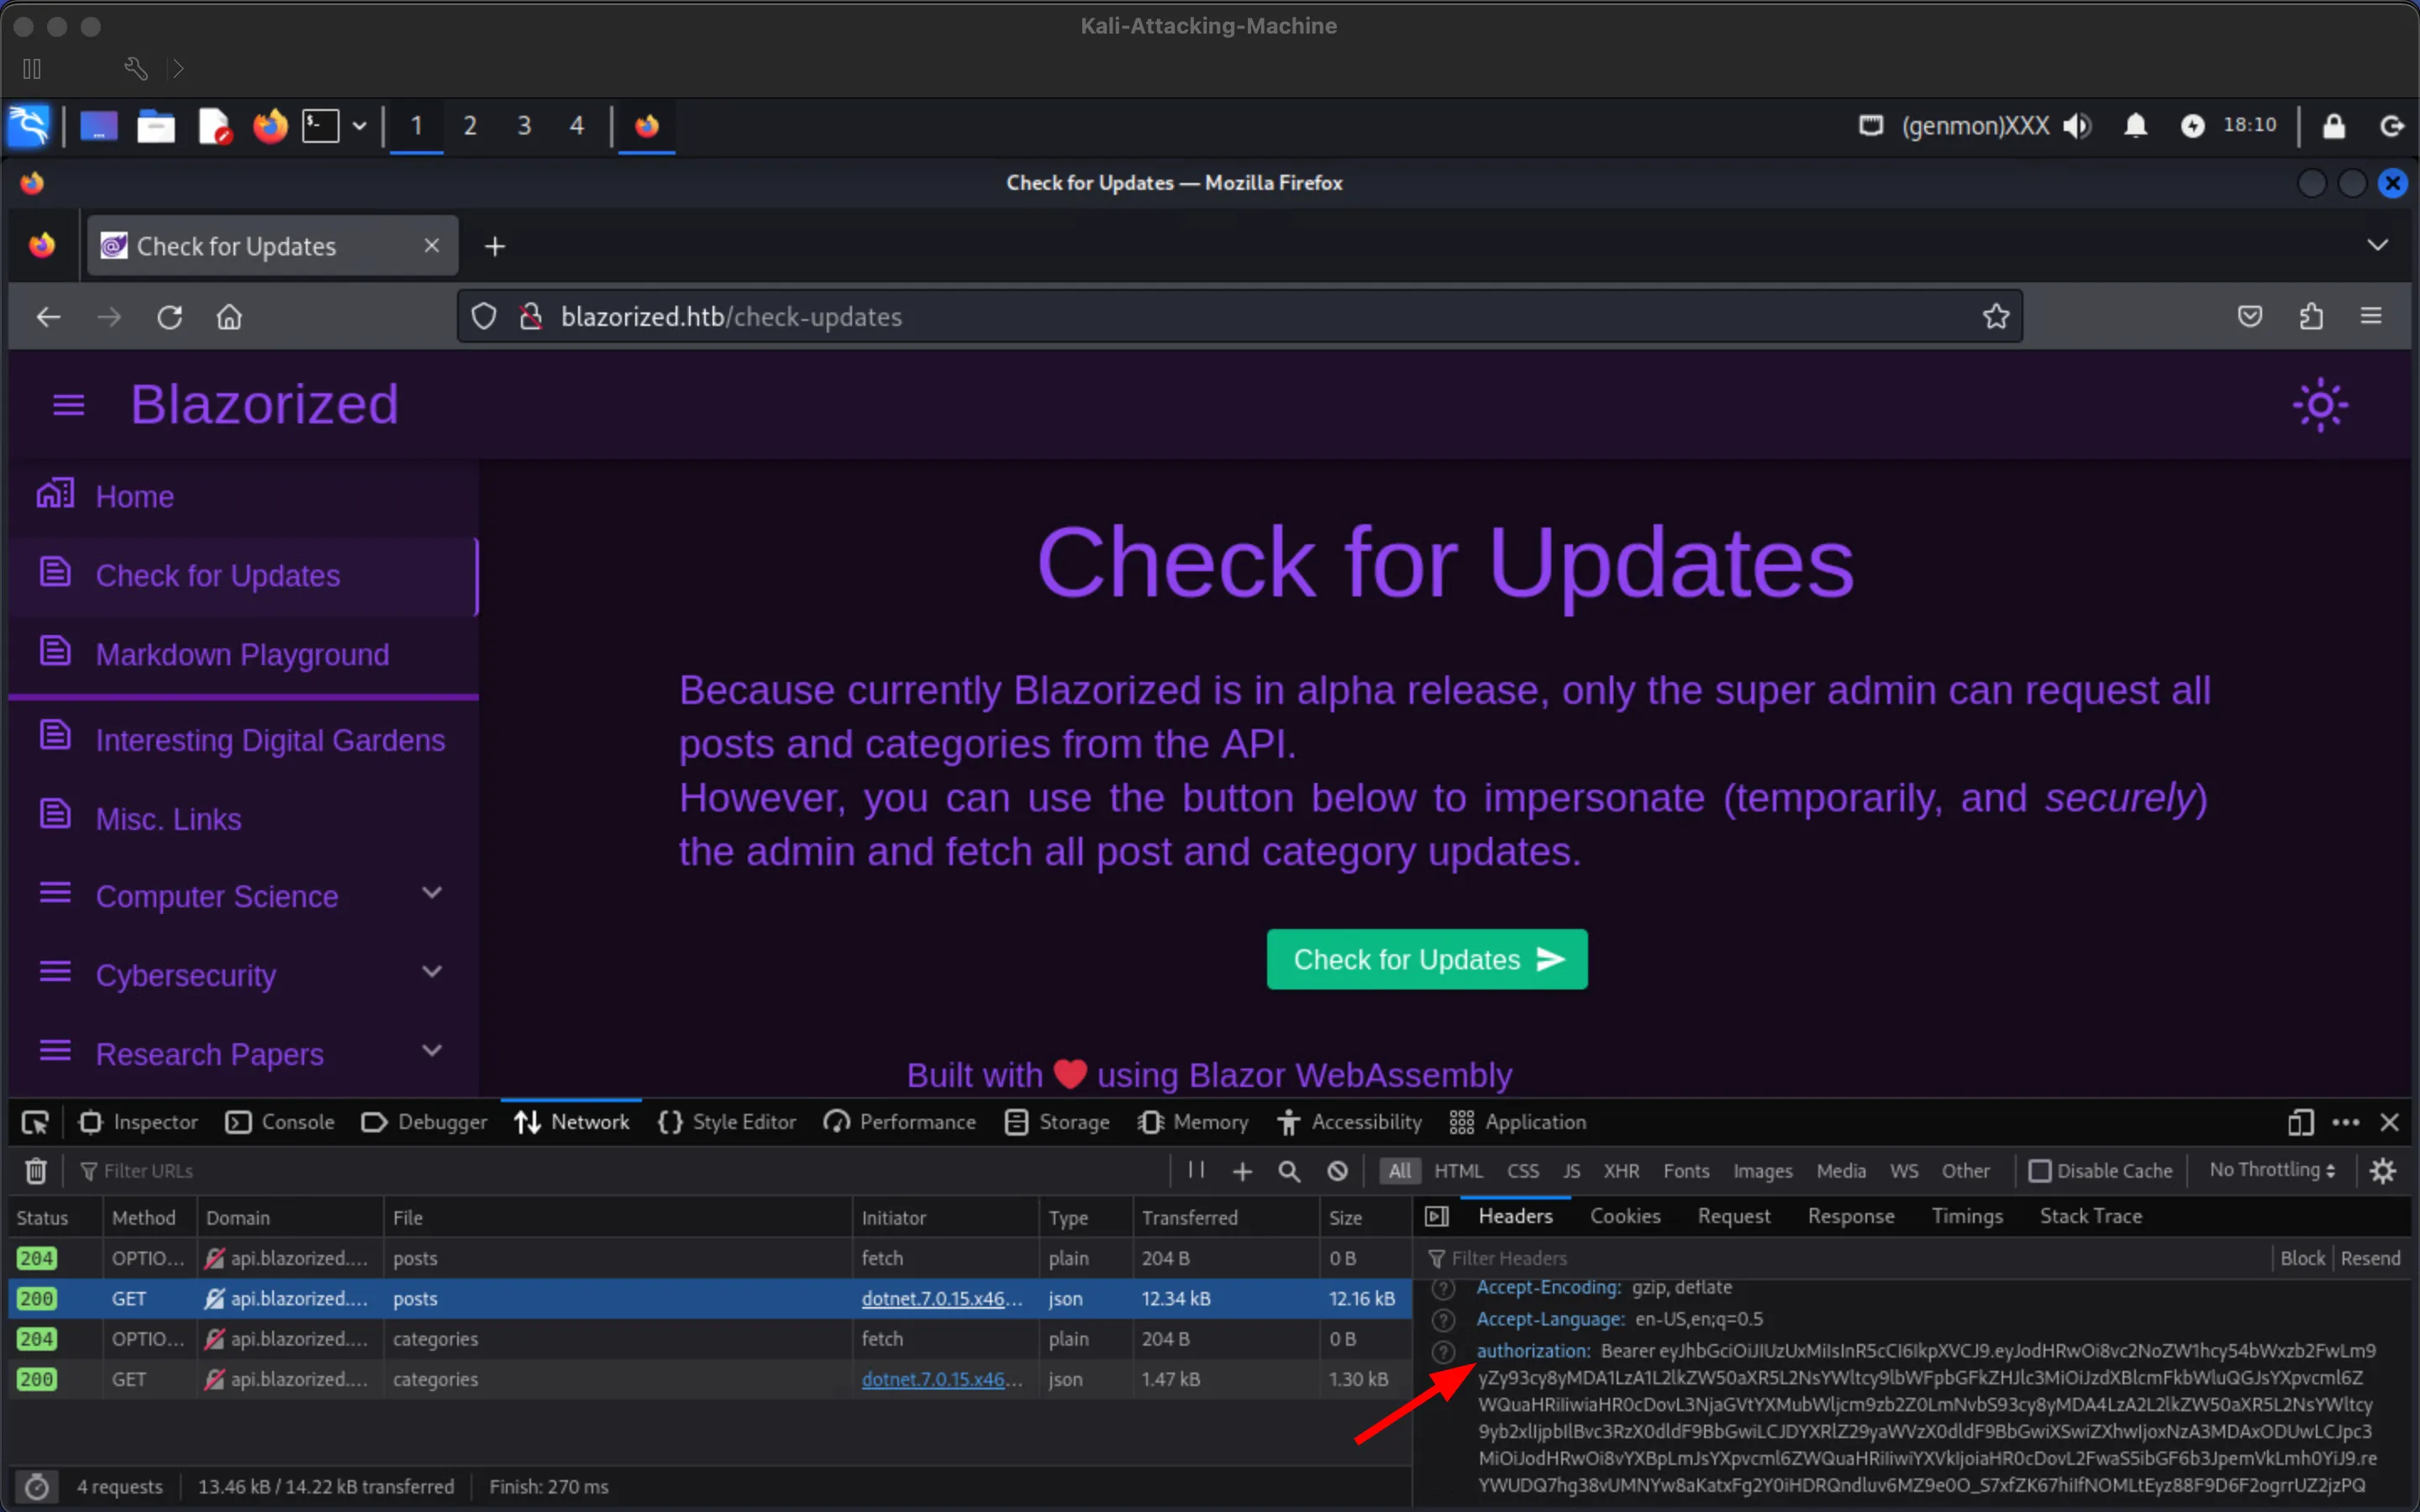Filter requests by WS type

(x=1904, y=1171)
